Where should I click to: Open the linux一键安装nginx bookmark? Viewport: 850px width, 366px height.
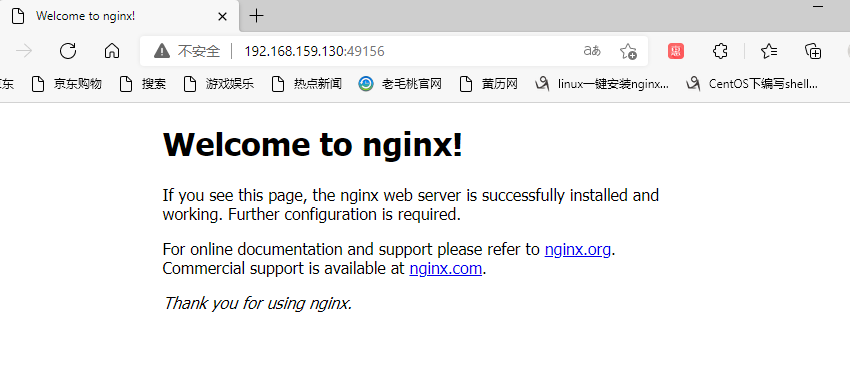tap(602, 84)
